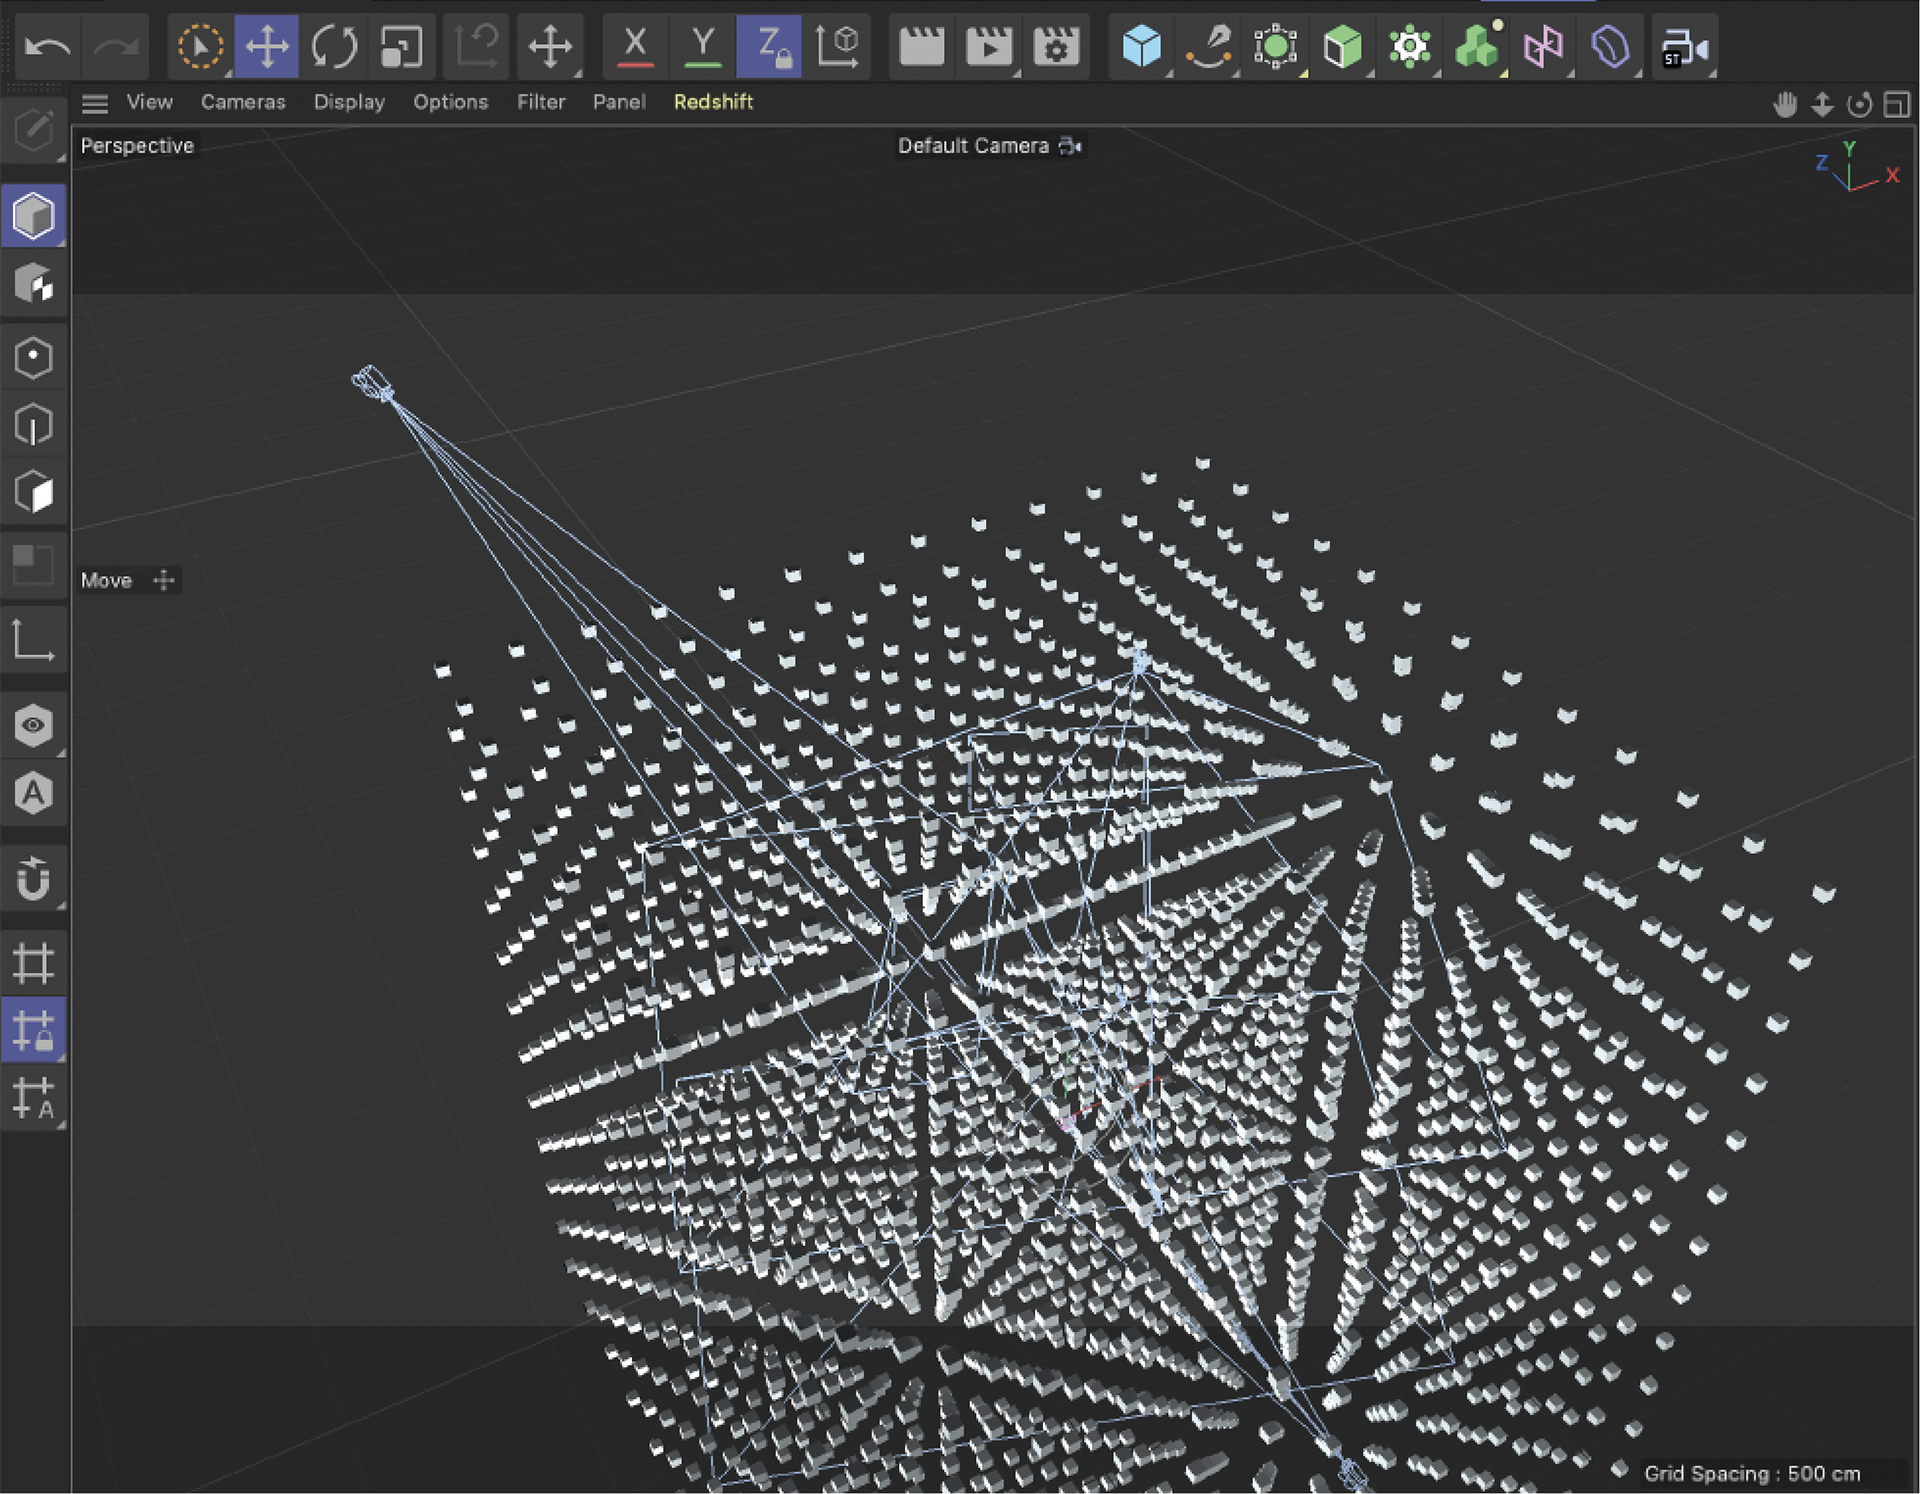Expand the Default Camera selector
Viewport: 1920px width, 1494px height.
point(988,146)
